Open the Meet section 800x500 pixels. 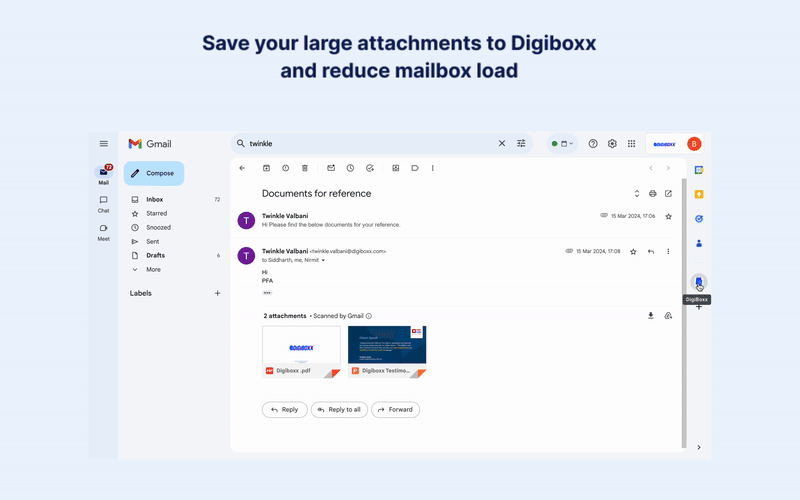104,232
